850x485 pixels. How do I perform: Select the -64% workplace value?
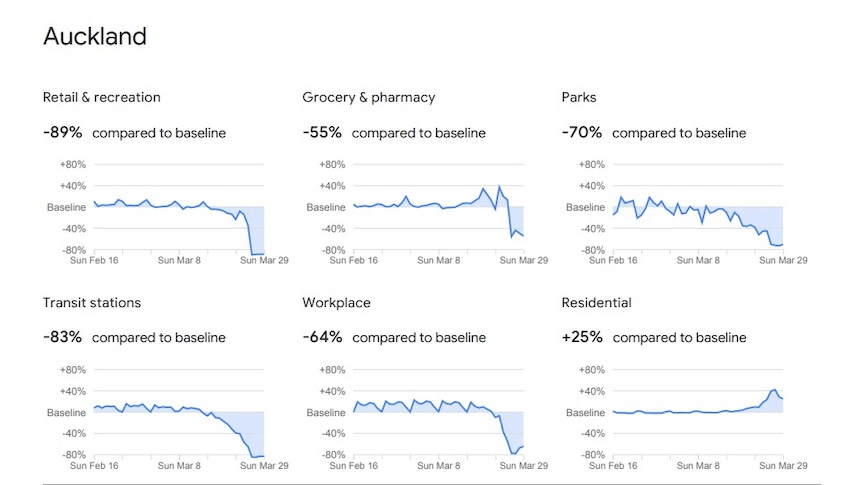(x=323, y=338)
